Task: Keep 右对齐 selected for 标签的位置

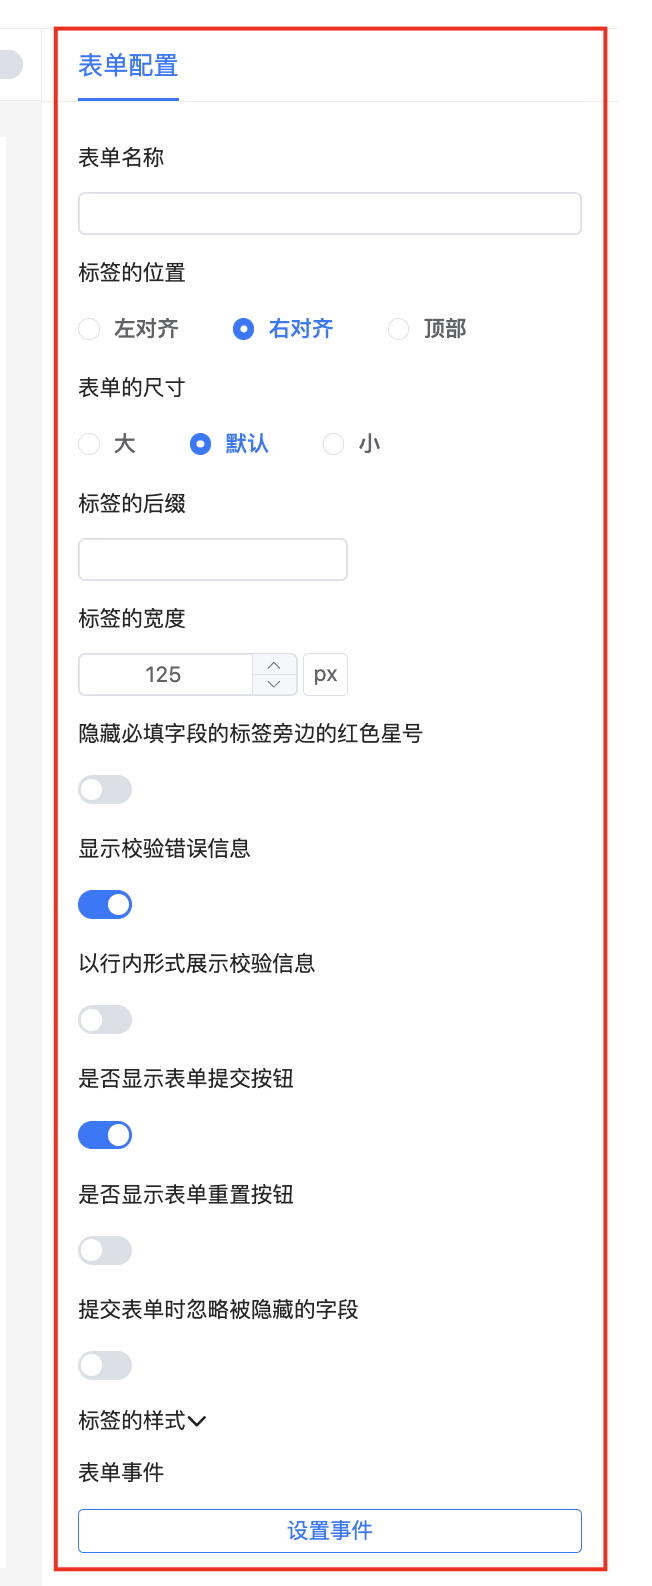Action: pyautogui.click(x=243, y=328)
